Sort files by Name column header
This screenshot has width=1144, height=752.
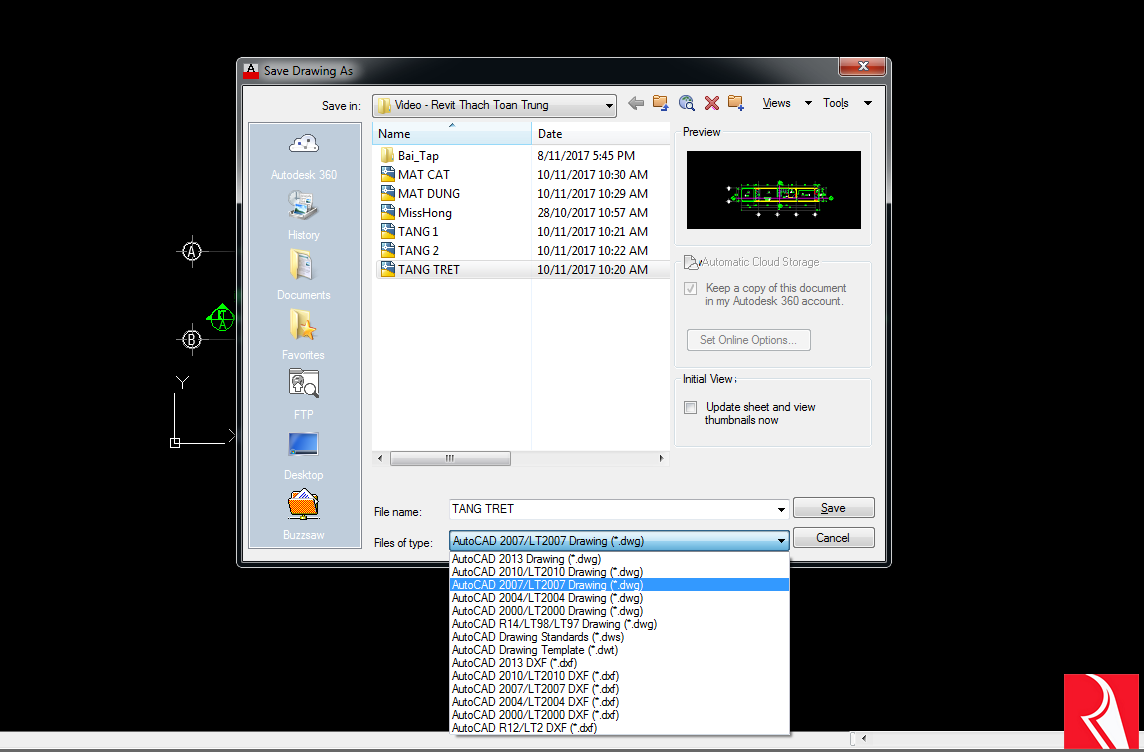pyautogui.click(x=452, y=133)
